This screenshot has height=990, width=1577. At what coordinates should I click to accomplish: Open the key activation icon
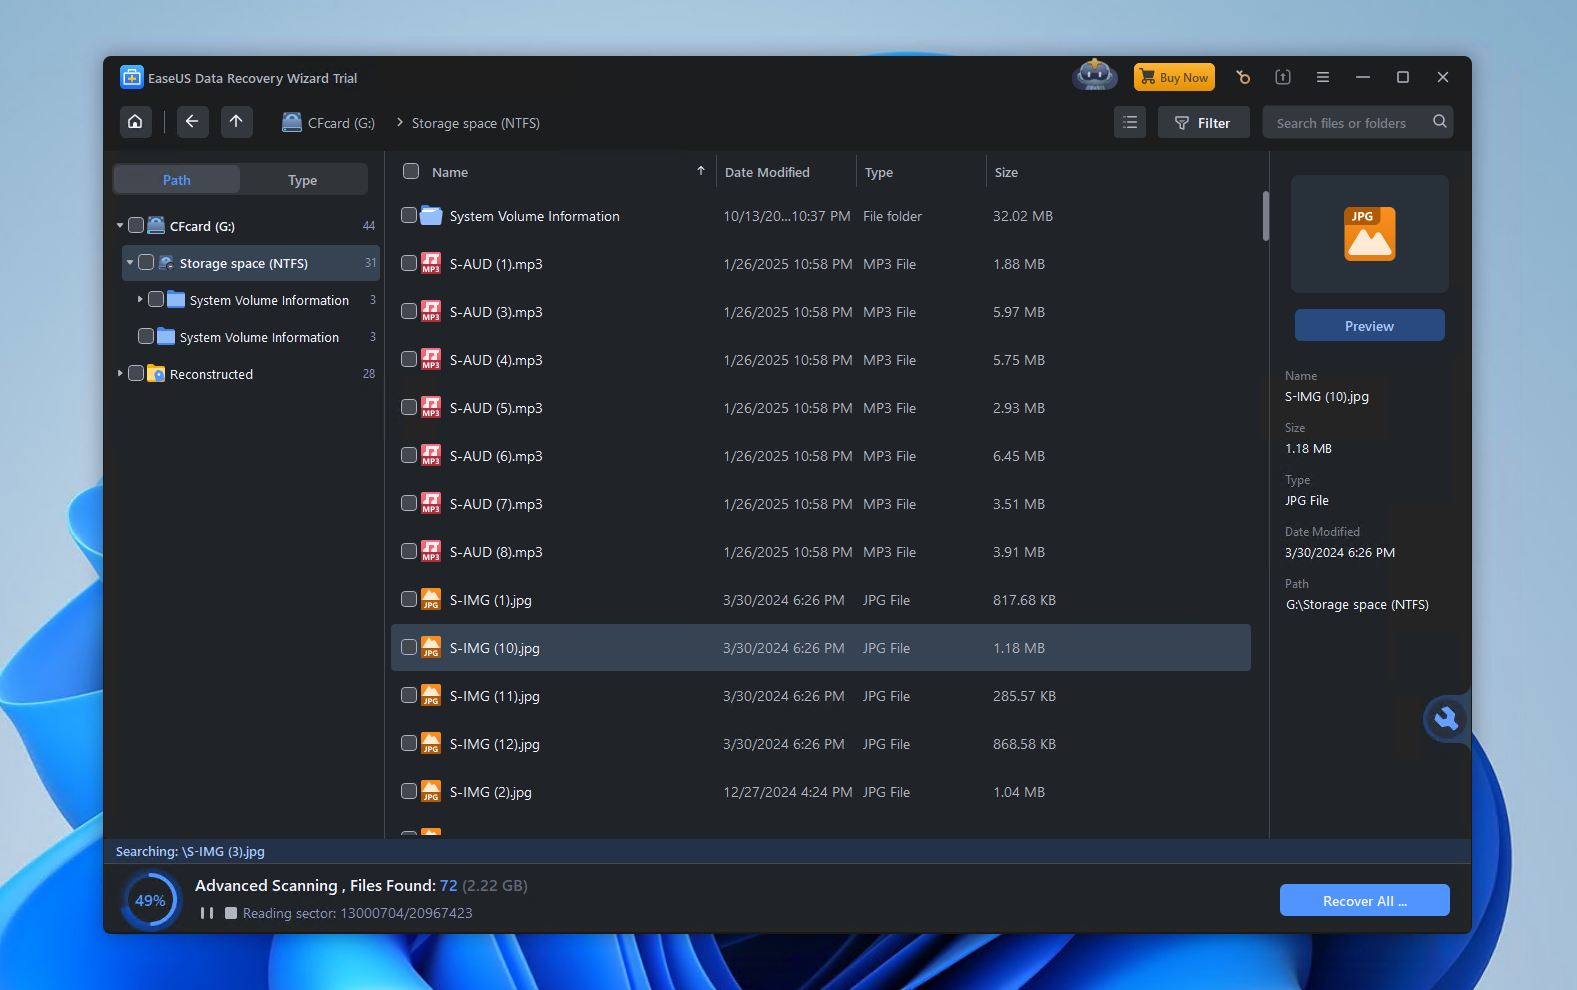[1243, 77]
